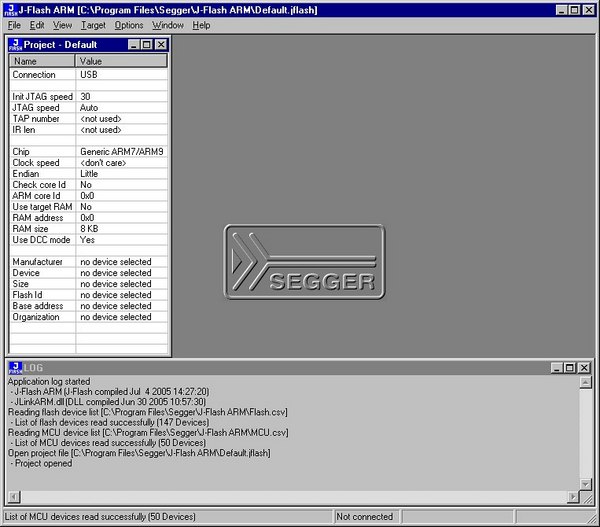600x527 pixels.
Task: Click the LOG scroll left arrow
Action: [13, 497]
